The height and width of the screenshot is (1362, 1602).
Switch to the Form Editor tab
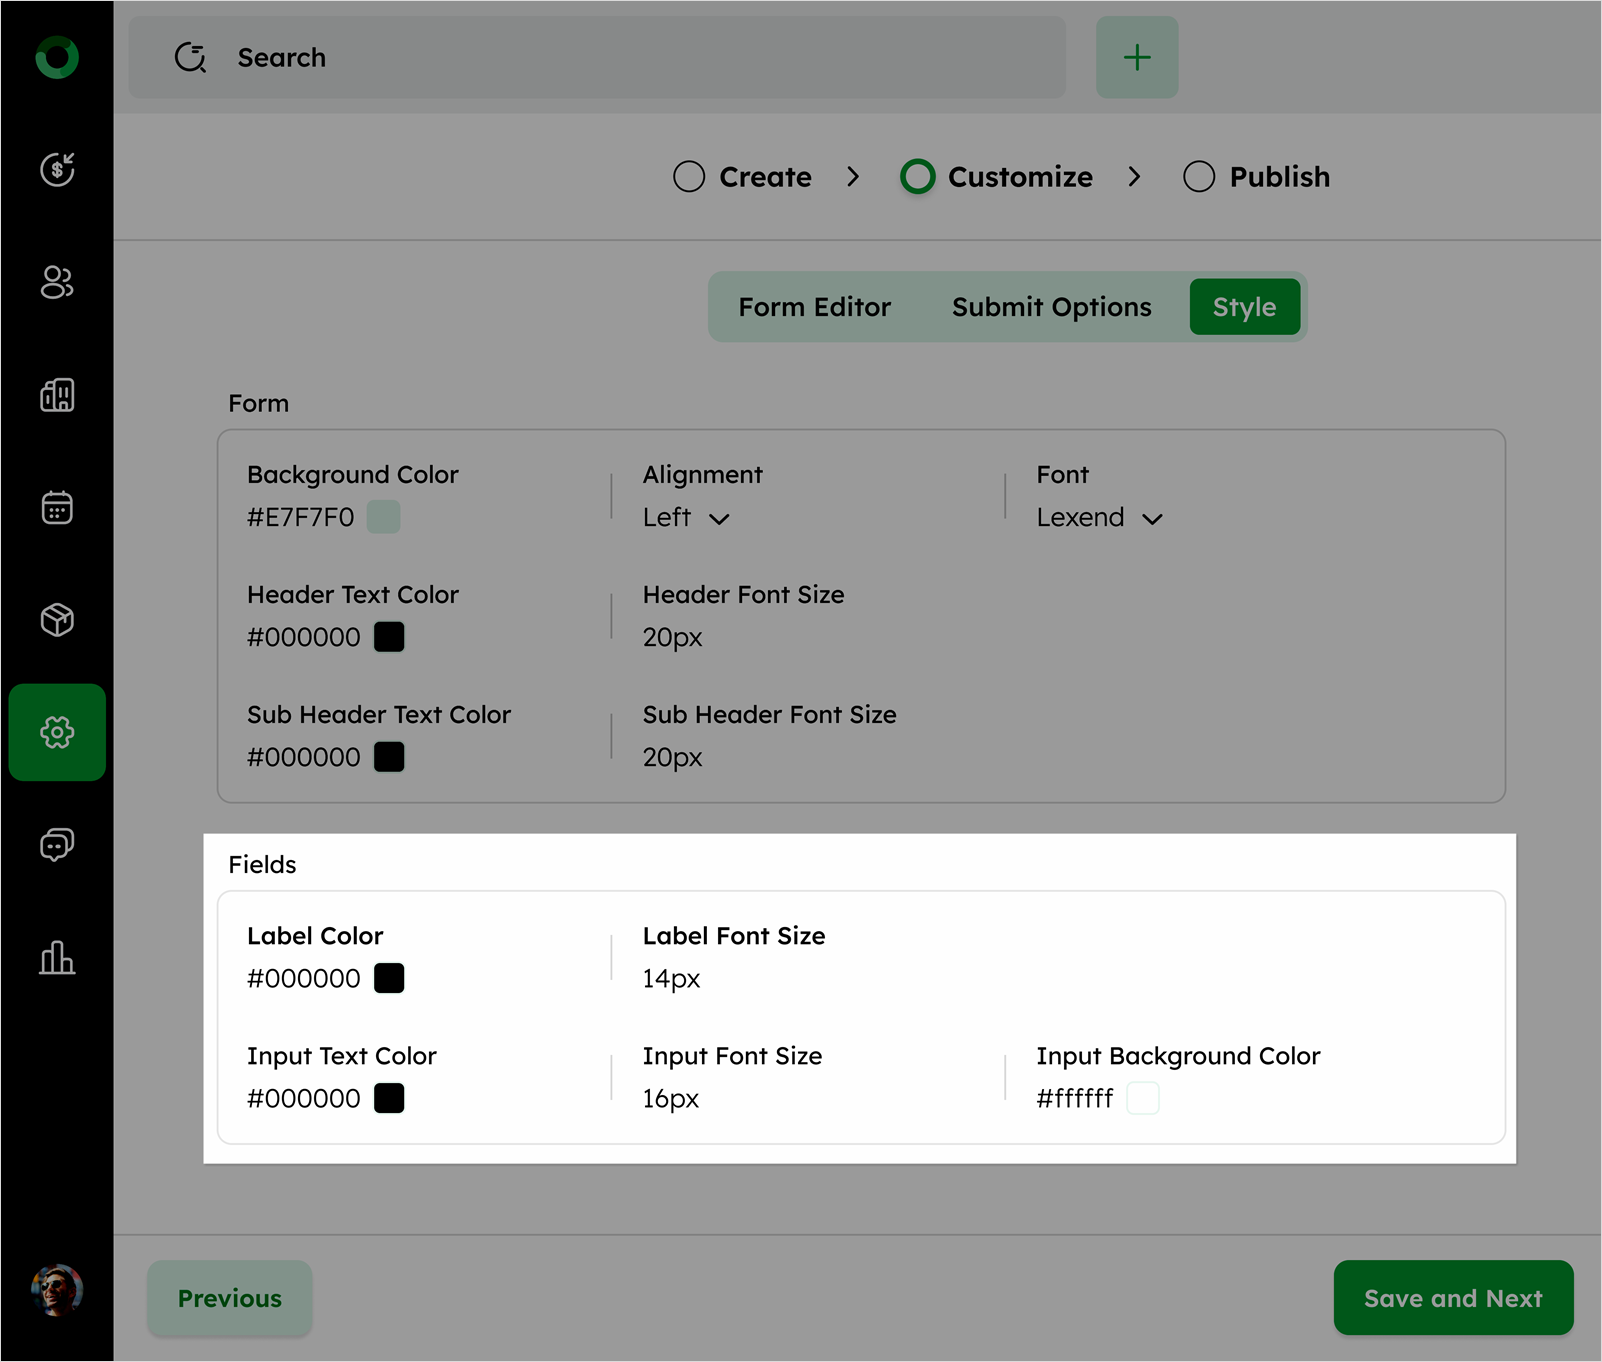pos(814,307)
